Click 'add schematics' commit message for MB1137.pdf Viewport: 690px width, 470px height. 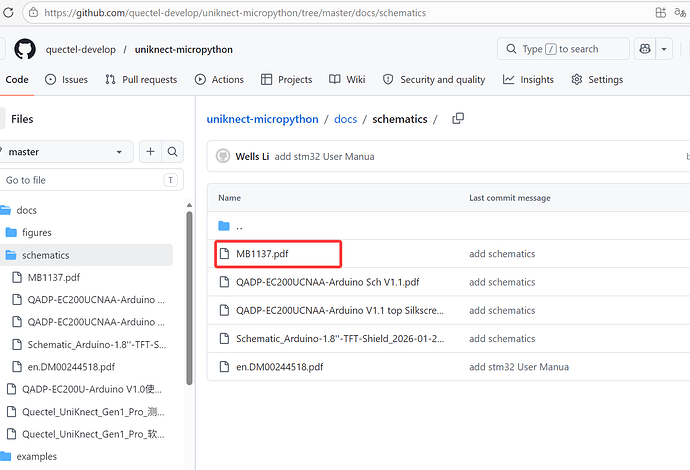tap(502, 254)
